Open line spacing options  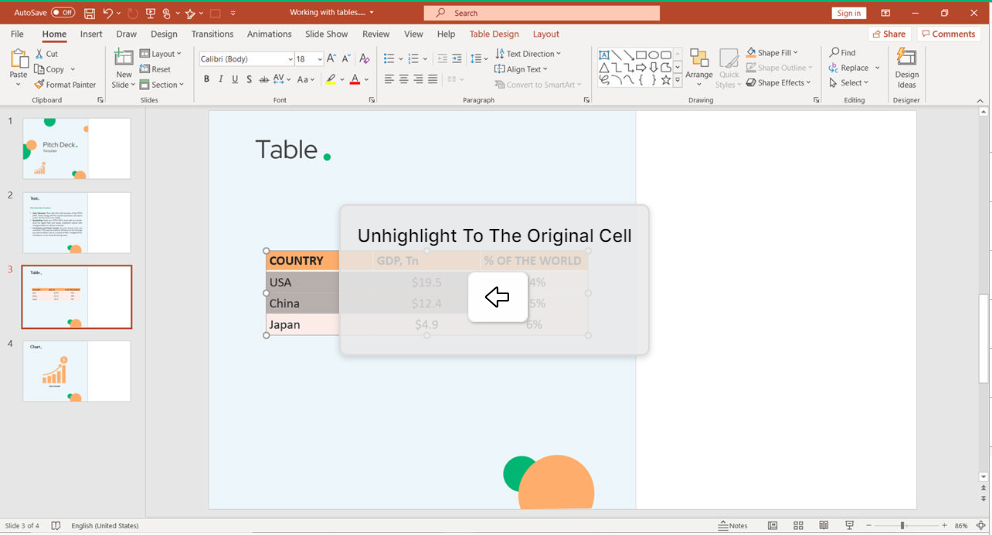[479, 58]
